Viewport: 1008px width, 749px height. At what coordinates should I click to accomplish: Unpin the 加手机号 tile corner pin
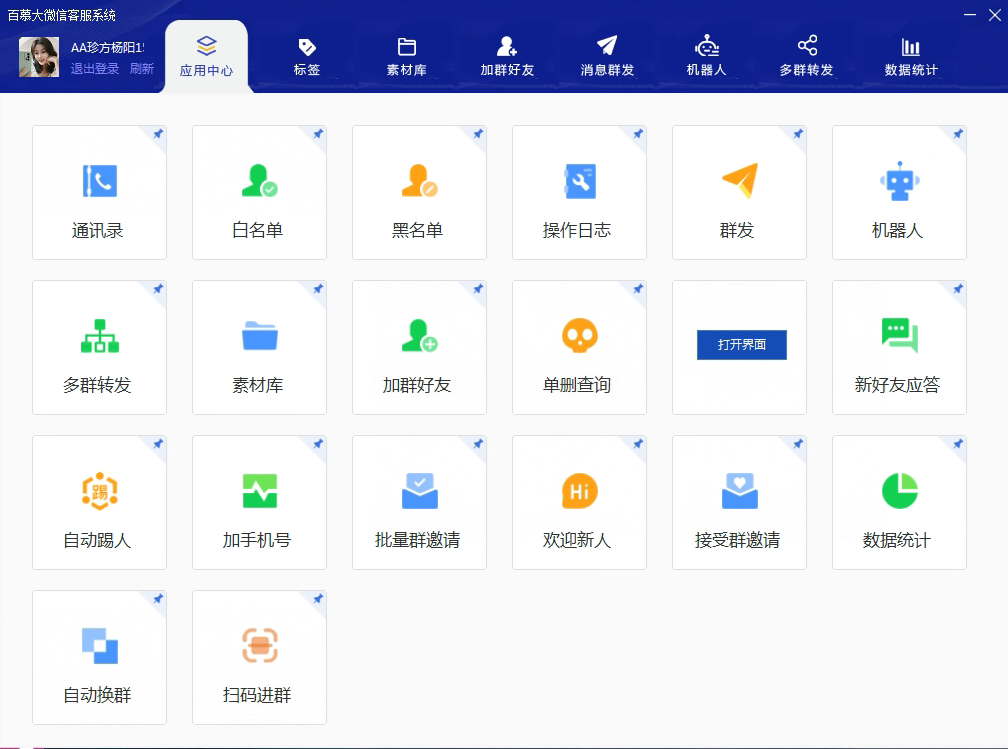coord(317,444)
